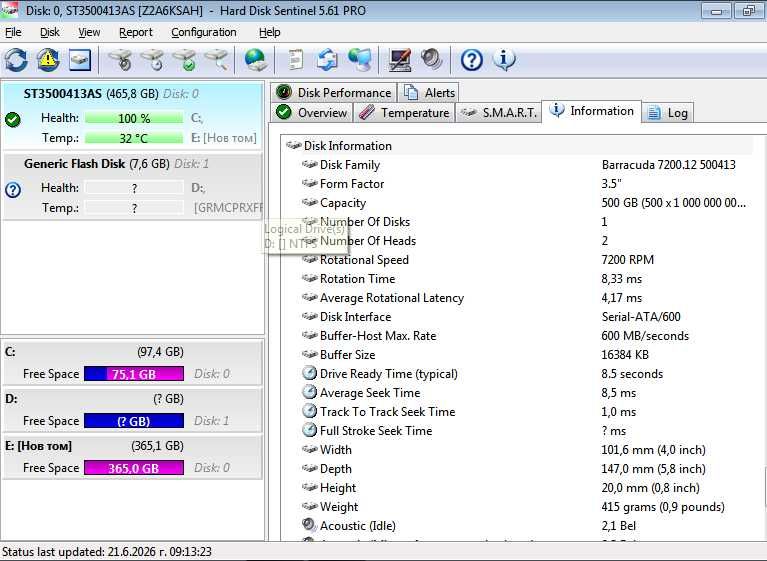Click the speaker icon beside Acoustic (Idle)

(x=309, y=525)
